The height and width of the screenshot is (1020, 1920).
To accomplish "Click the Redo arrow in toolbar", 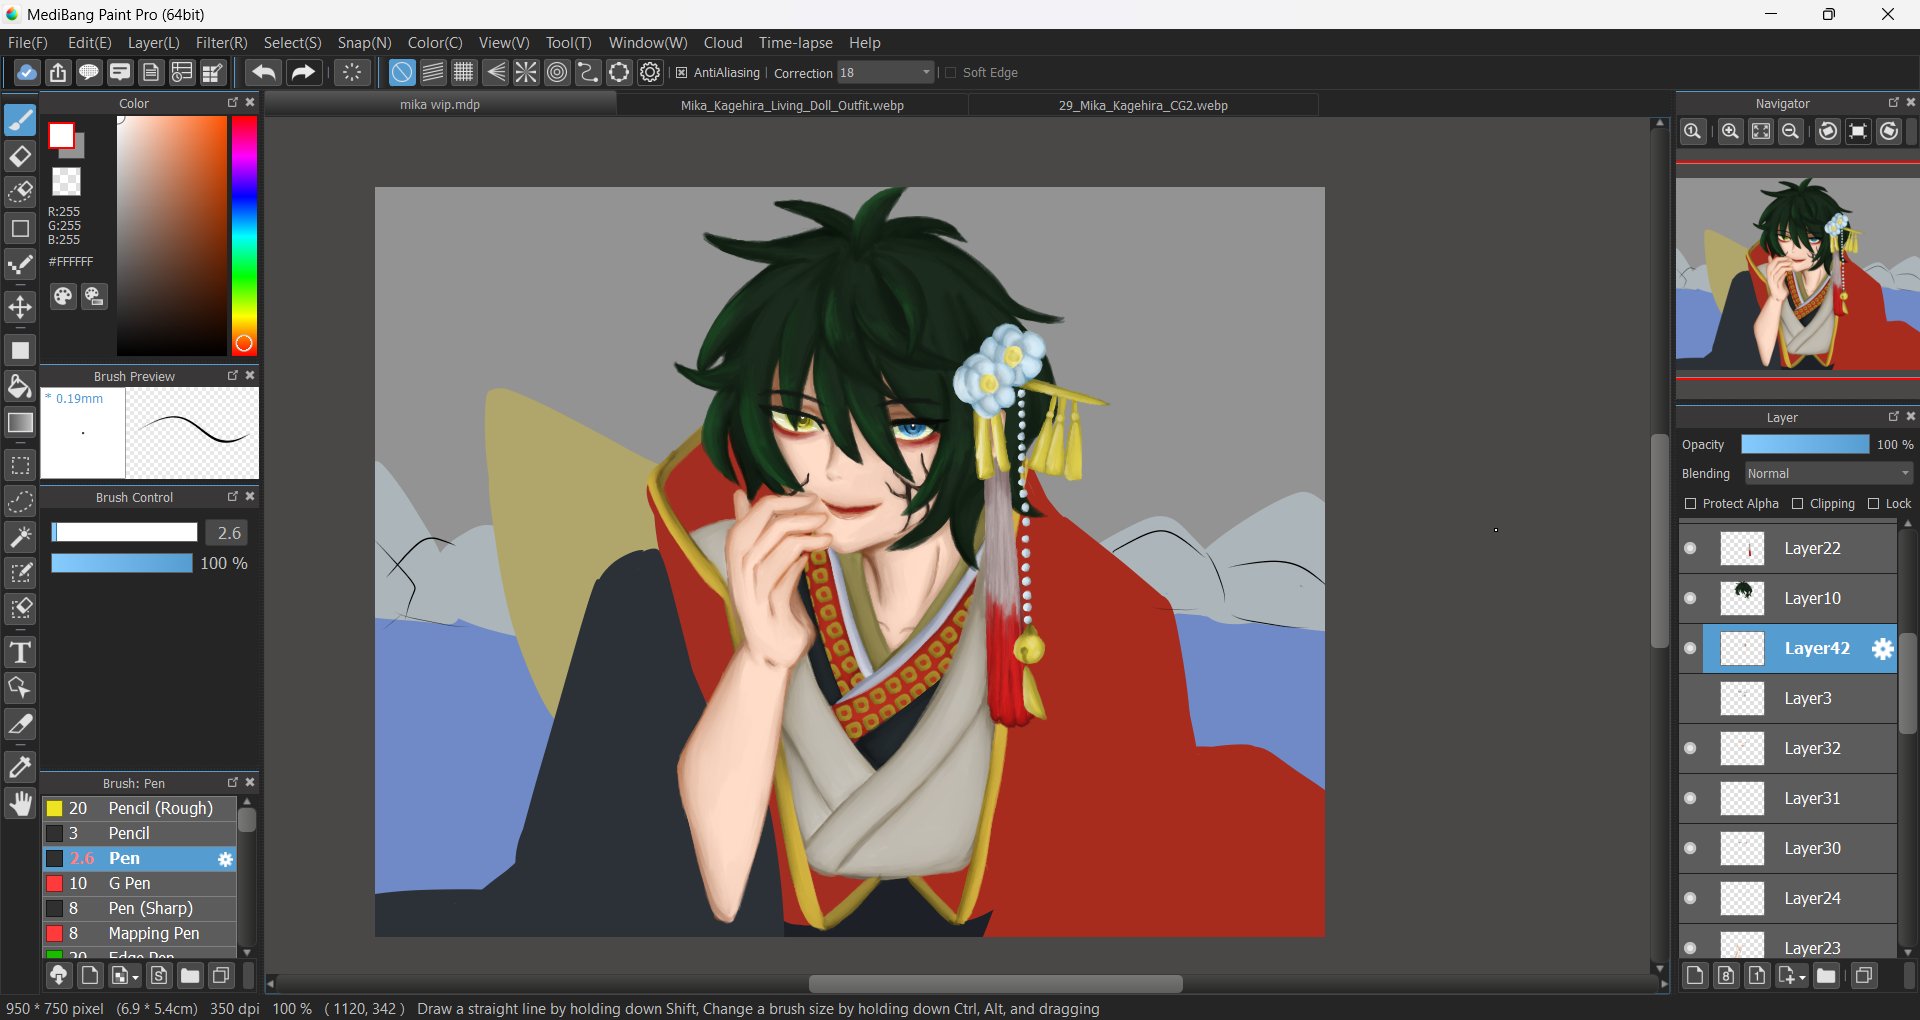I will tap(303, 72).
